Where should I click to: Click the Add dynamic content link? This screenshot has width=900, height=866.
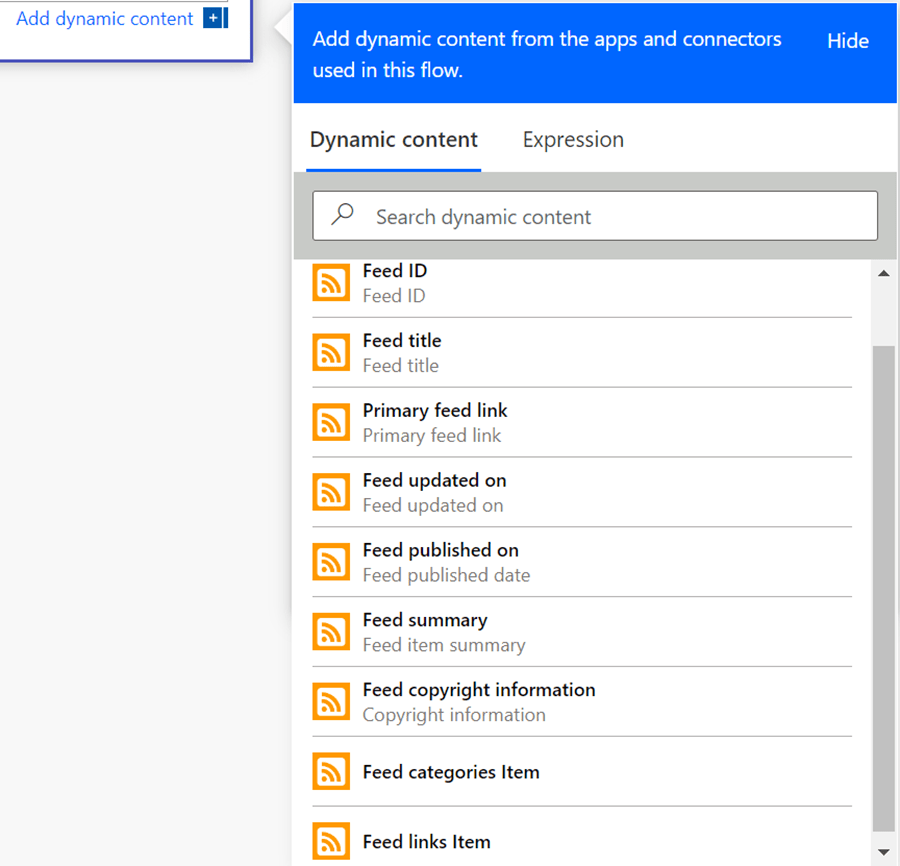[105, 19]
